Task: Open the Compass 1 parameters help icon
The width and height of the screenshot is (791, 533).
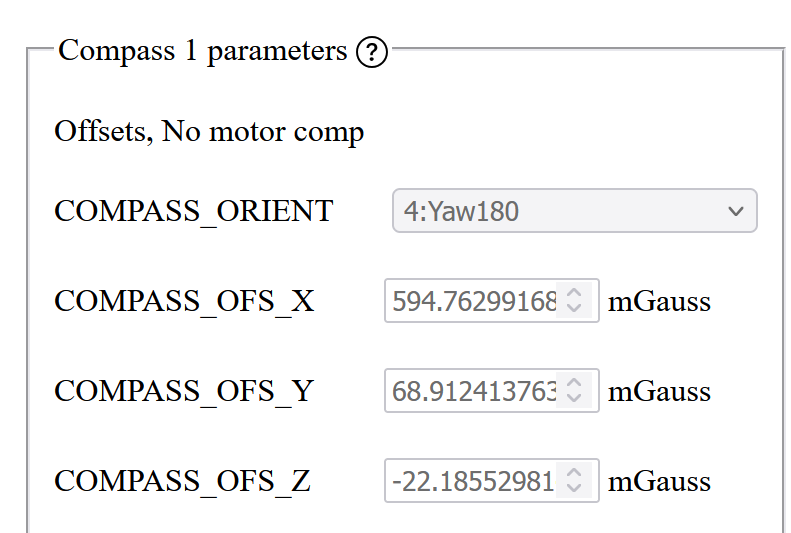Action: [x=372, y=52]
